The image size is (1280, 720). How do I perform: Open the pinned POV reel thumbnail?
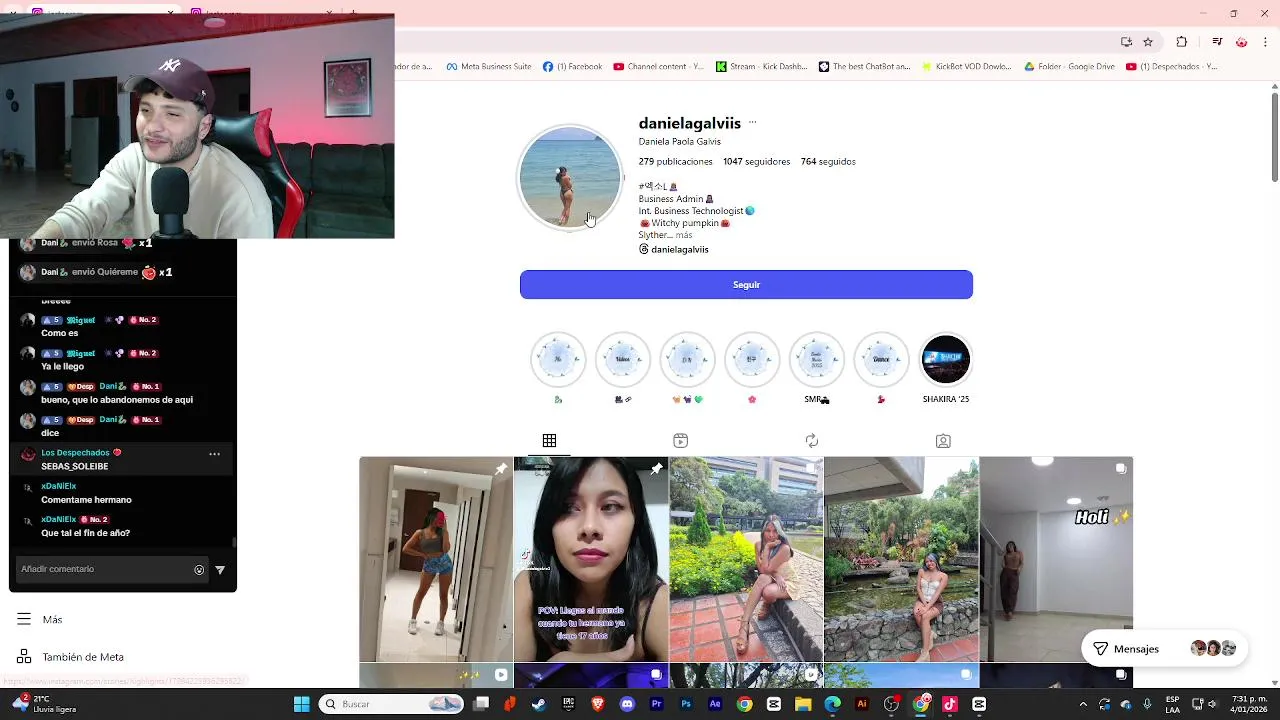[x=591, y=559]
